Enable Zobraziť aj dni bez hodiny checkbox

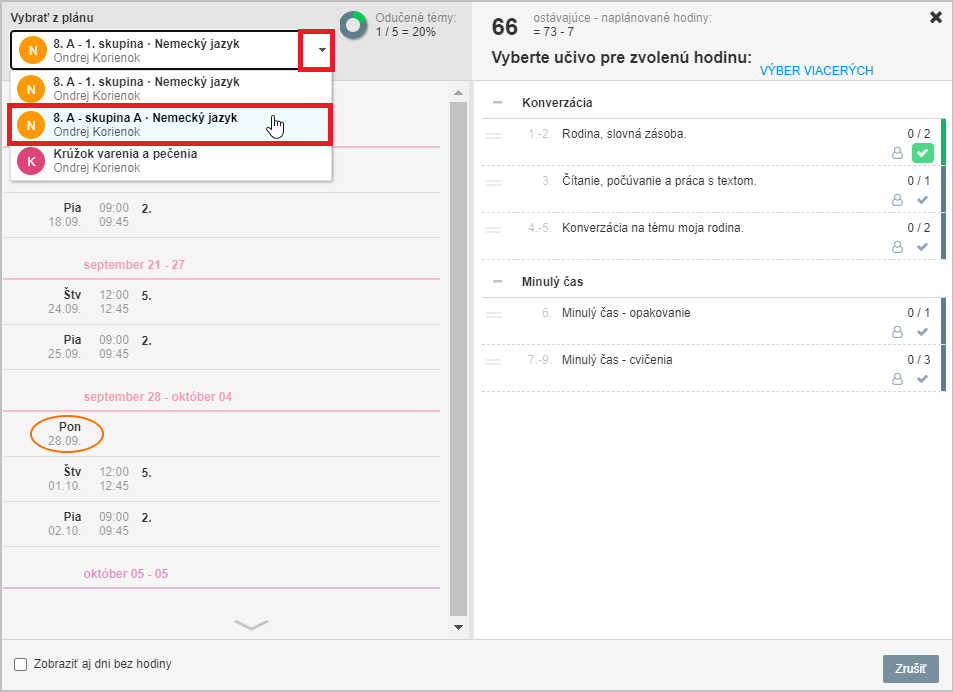[21, 664]
